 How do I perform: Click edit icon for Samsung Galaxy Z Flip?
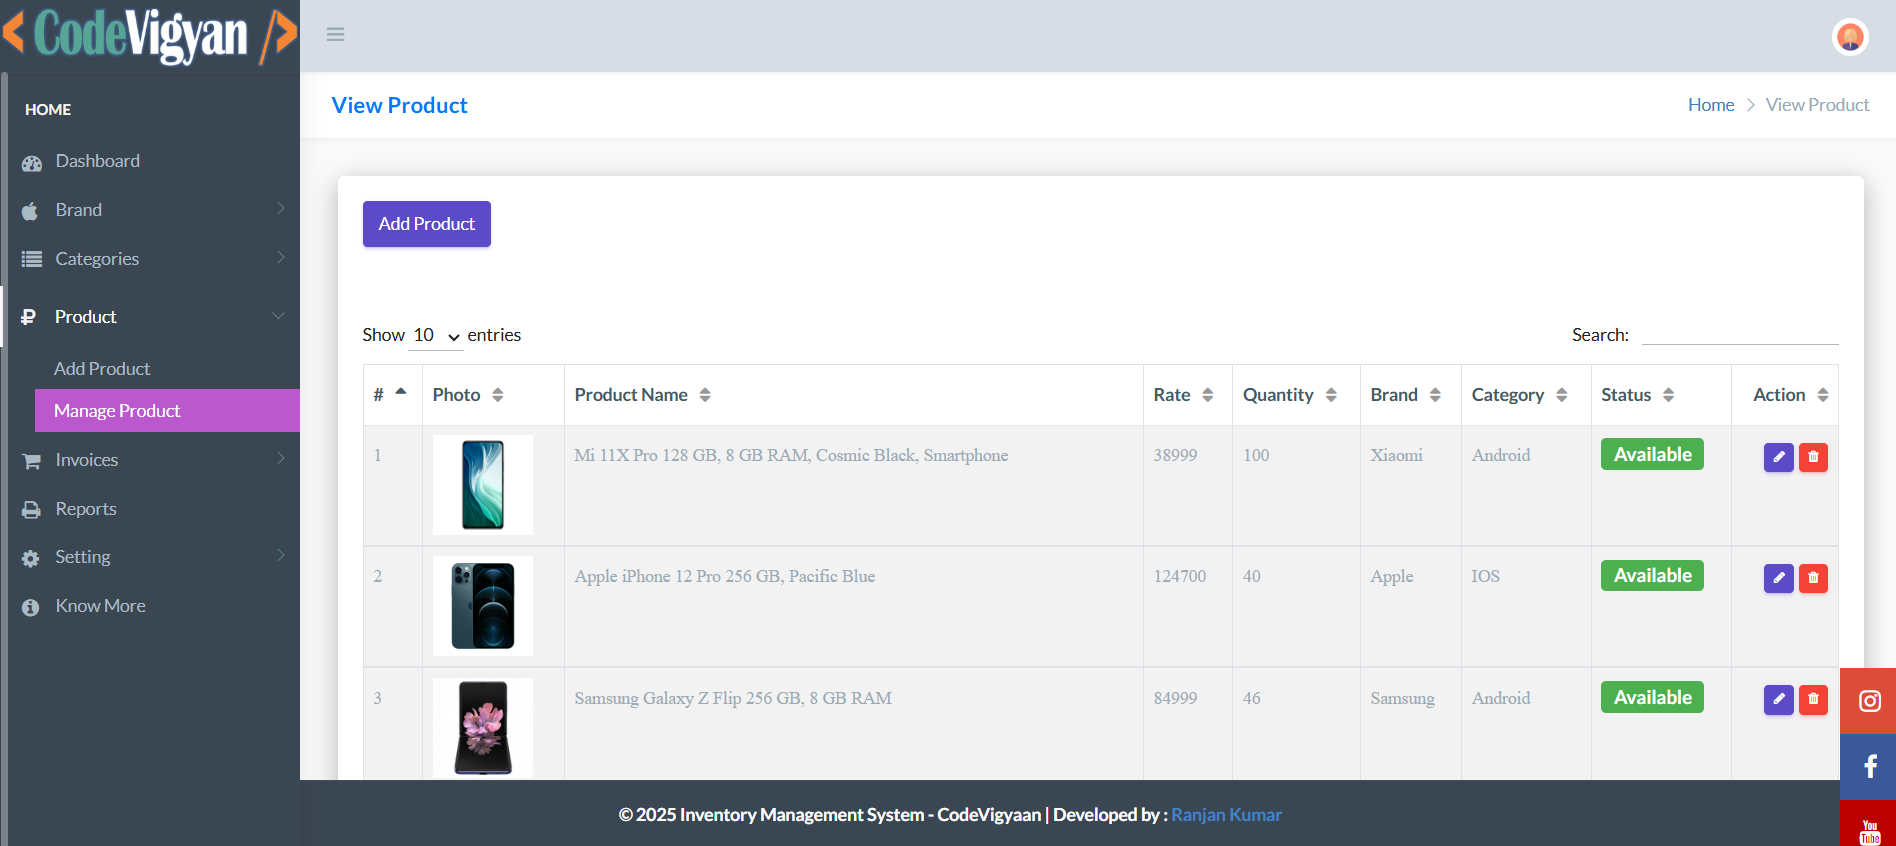pos(1778,699)
